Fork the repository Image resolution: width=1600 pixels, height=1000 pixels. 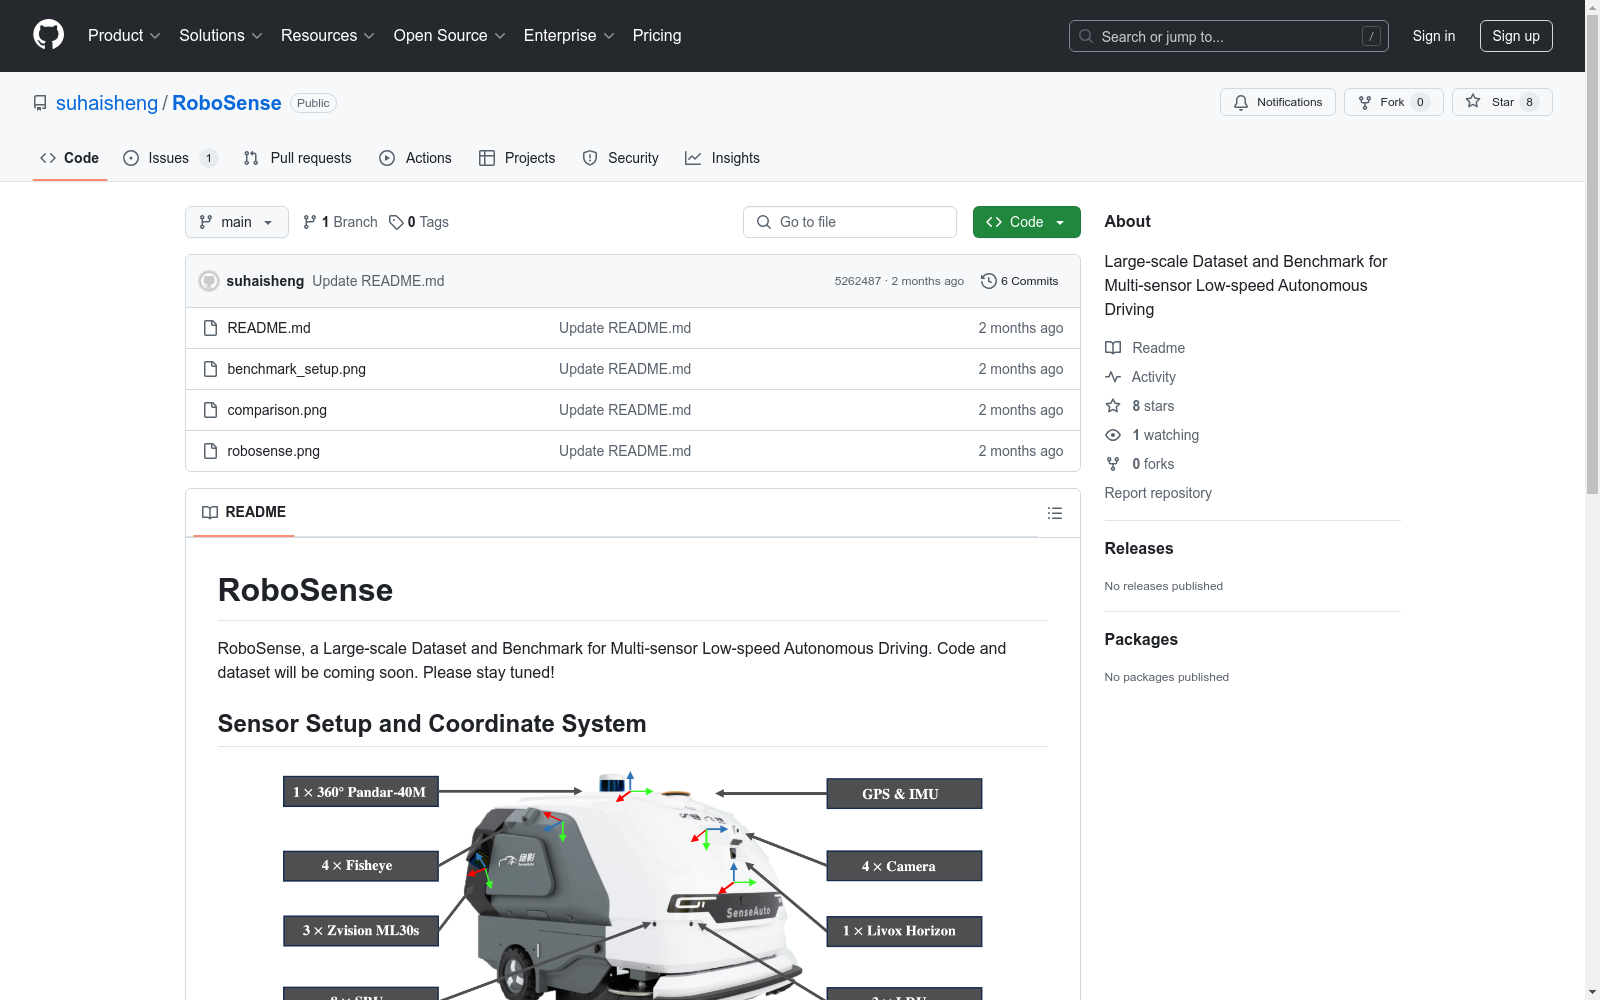(1393, 102)
